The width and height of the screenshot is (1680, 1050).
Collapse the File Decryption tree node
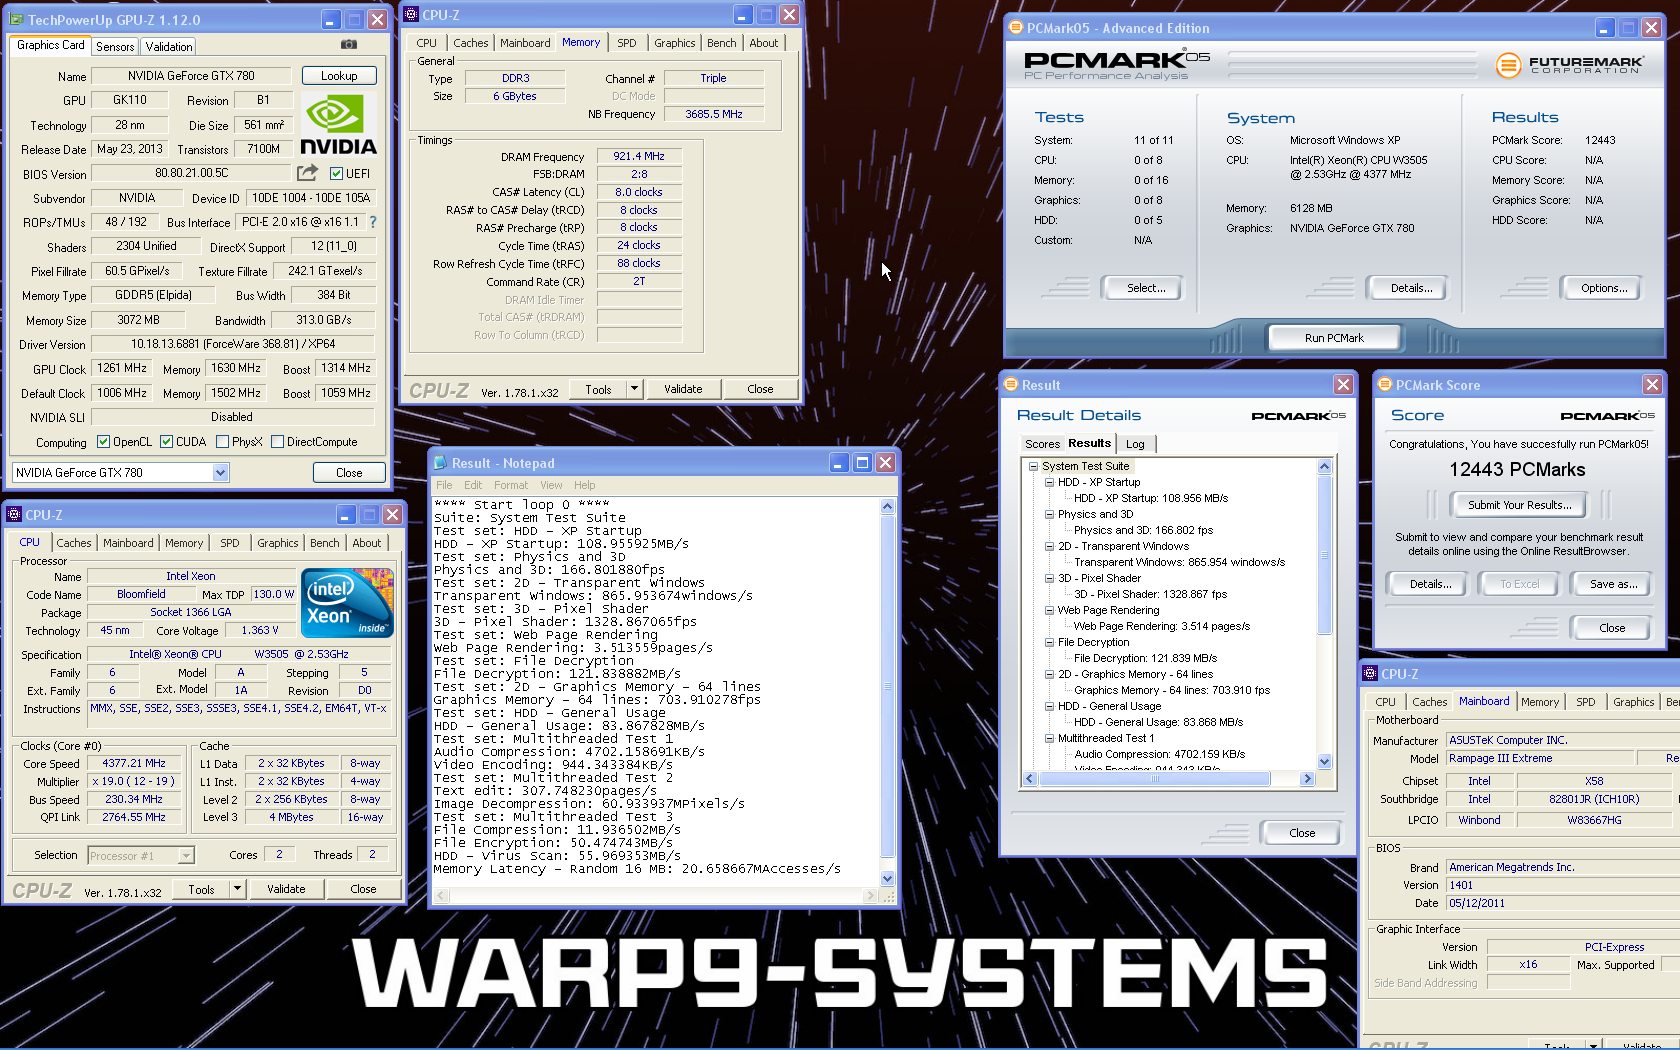pyautogui.click(x=1049, y=642)
